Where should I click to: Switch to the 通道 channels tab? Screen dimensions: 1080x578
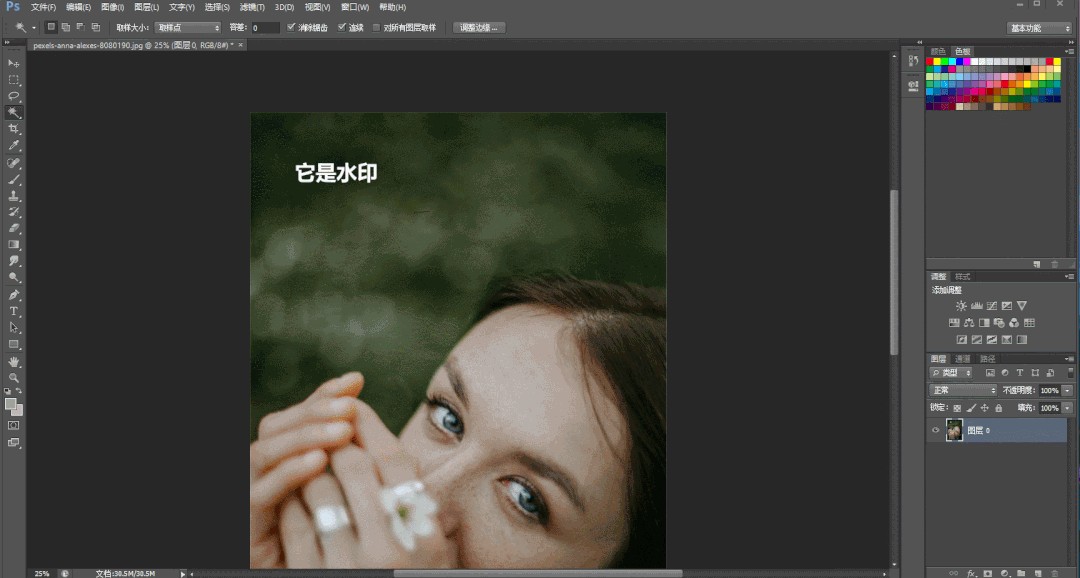click(963, 358)
